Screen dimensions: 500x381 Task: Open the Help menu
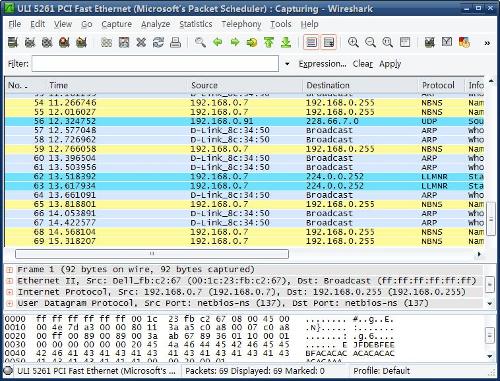(309, 24)
